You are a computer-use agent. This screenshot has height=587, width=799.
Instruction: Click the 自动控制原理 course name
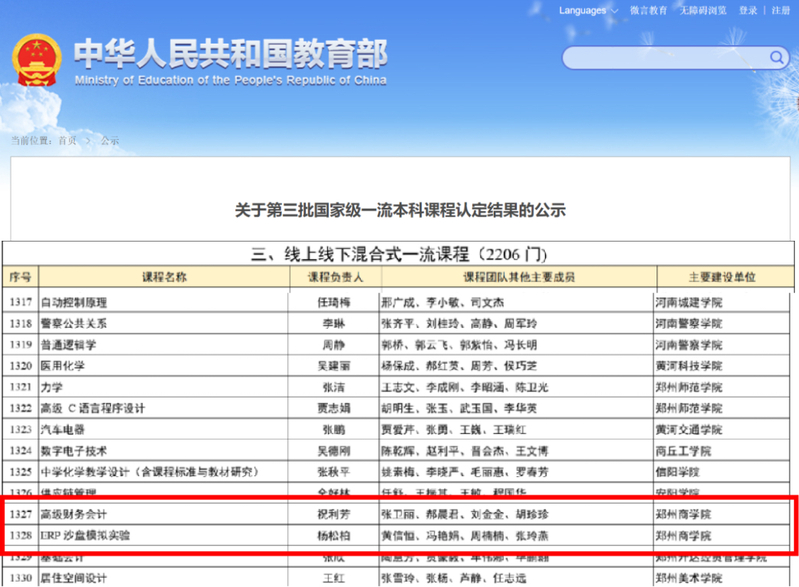pyautogui.click(x=73, y=302)
